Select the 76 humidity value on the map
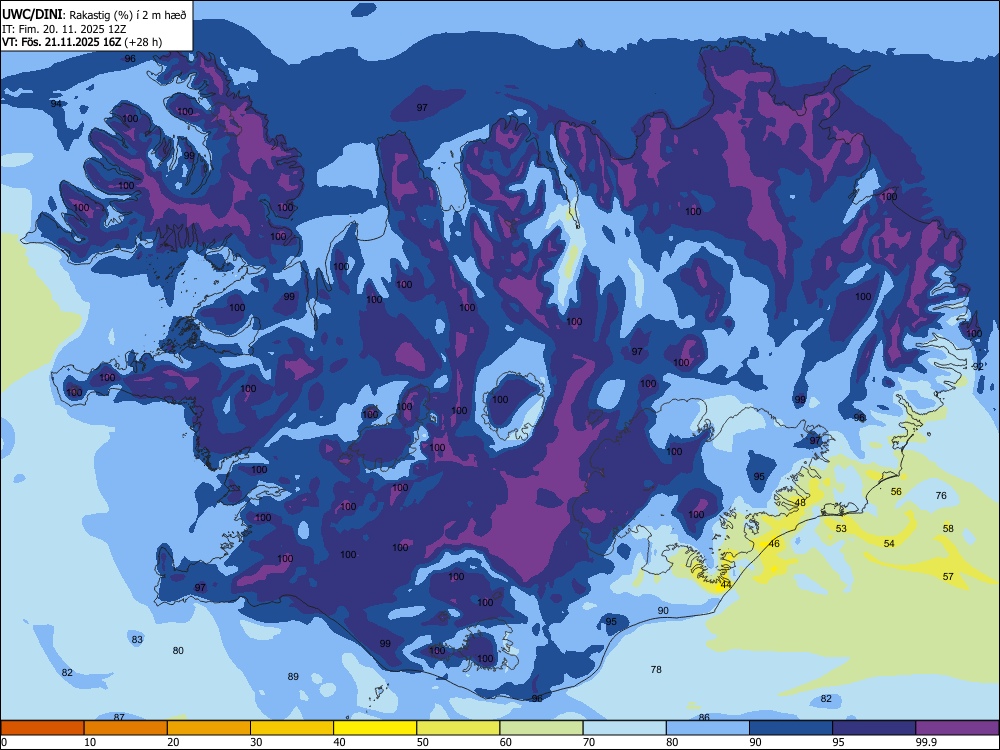Screen dimensions: 1000x750 point(941,496)
